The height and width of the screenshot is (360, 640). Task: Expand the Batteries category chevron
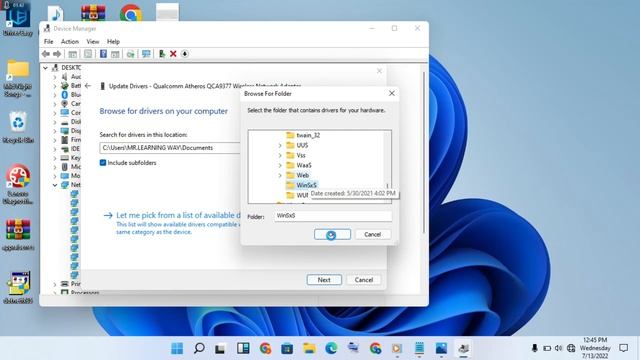coord(55,86)
